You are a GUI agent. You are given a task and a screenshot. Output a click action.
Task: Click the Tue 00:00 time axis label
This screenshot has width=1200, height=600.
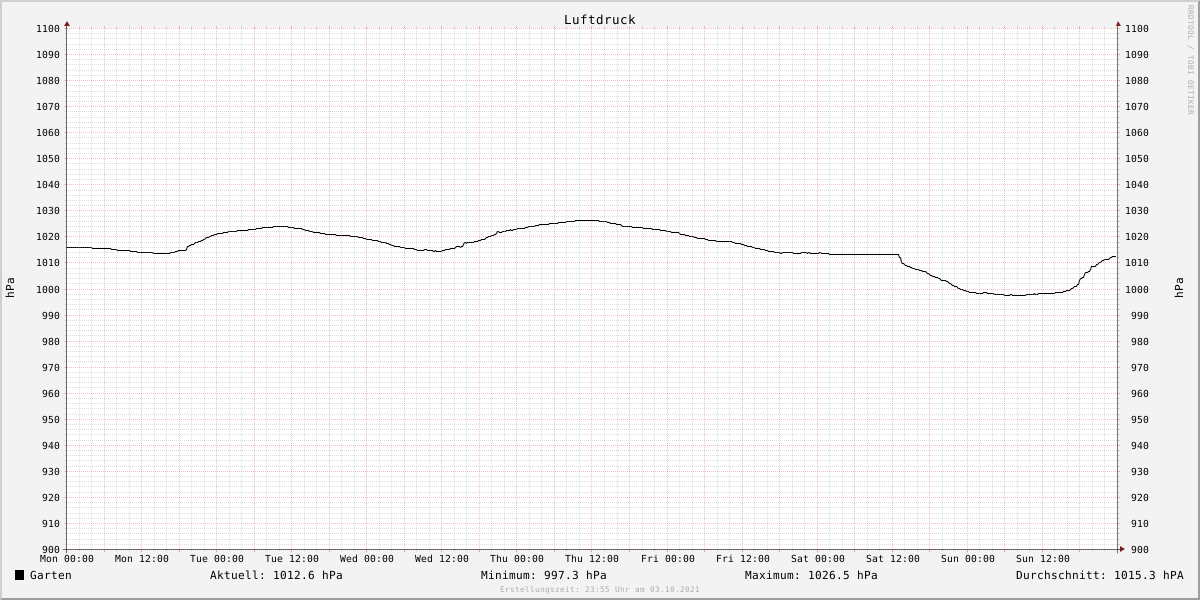point(217,559)
